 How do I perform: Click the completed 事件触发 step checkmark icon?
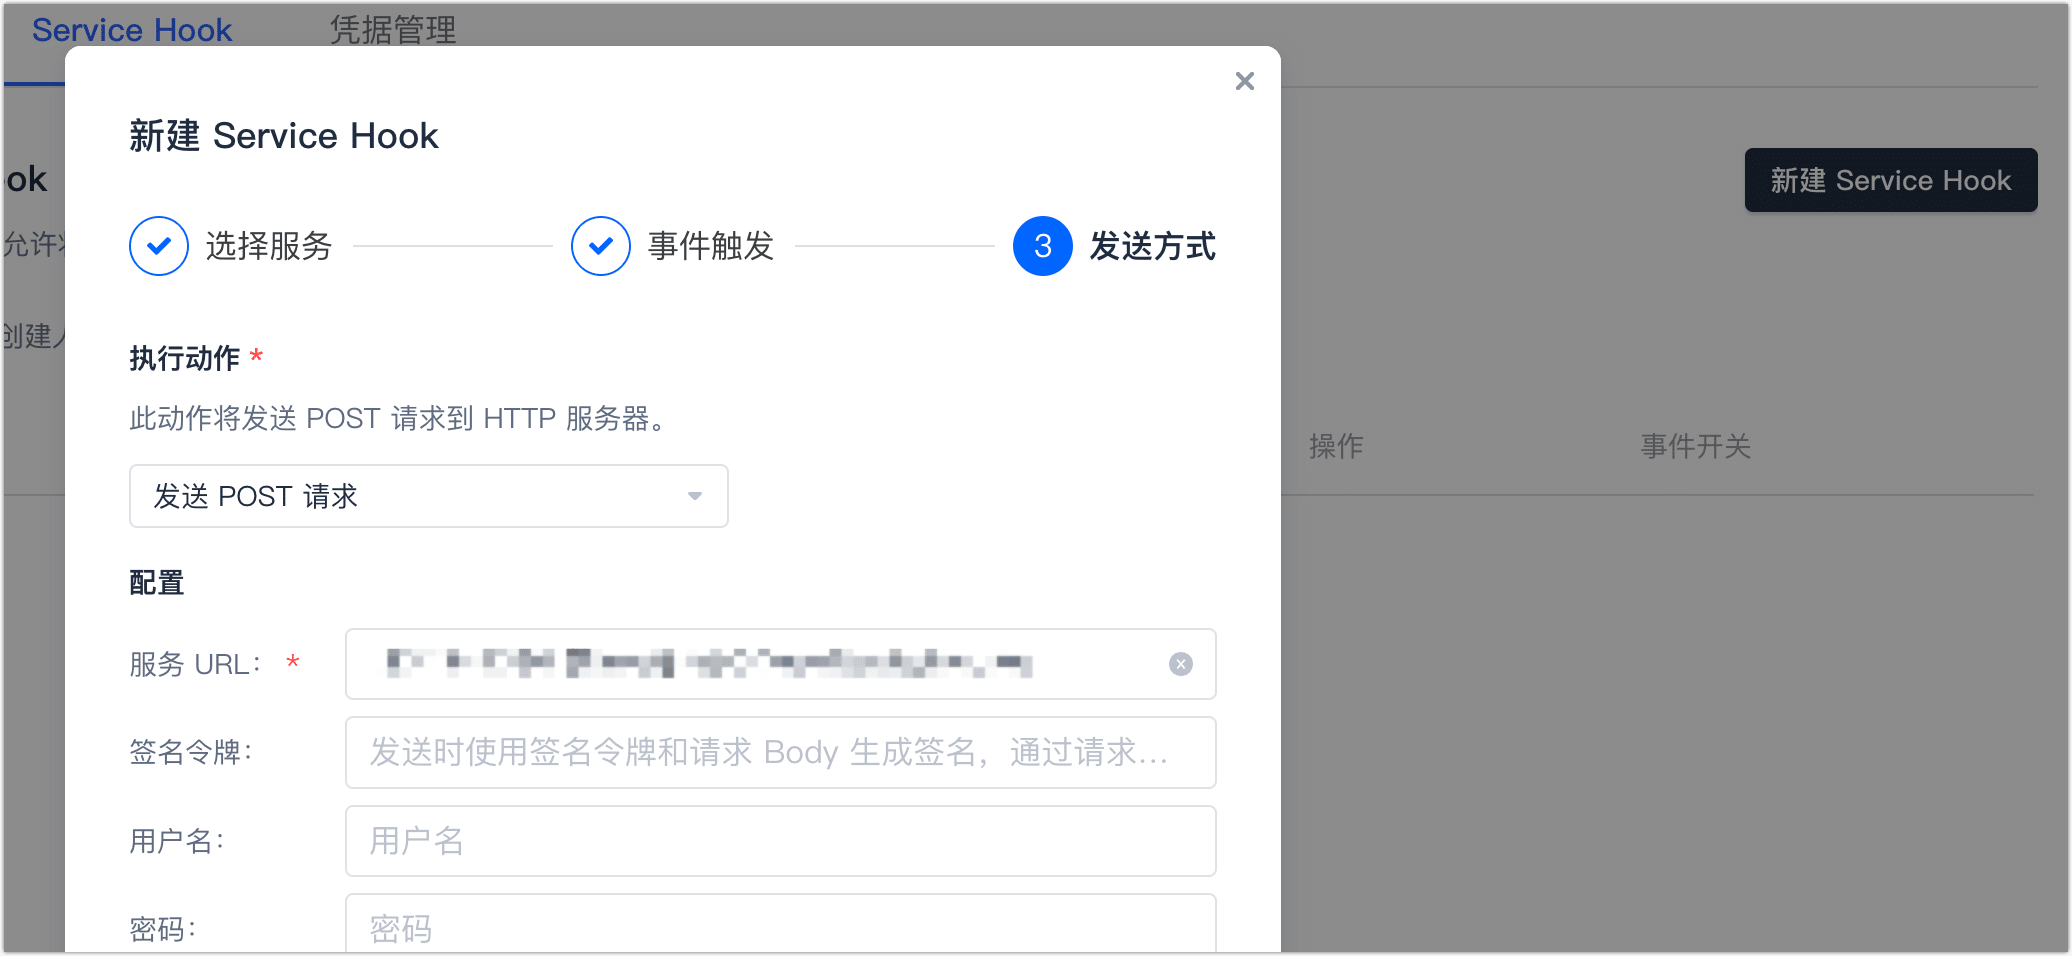(601, 246)
